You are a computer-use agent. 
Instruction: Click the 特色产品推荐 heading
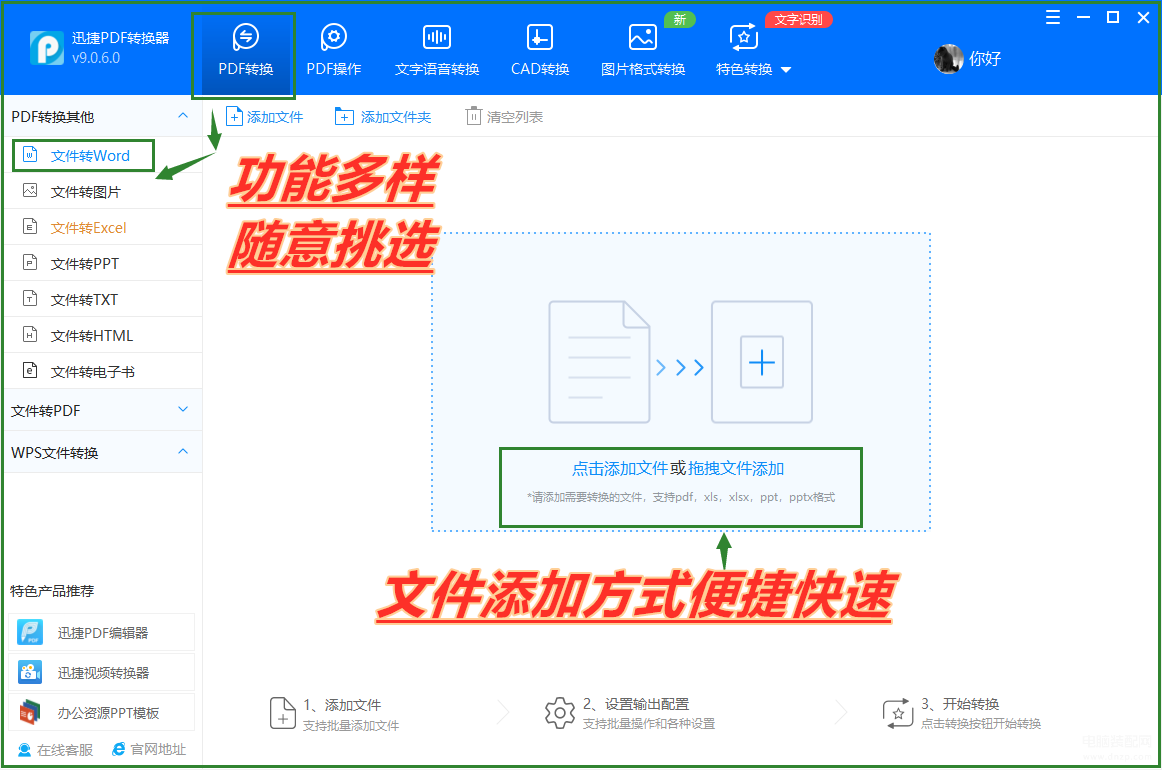click(52, 591)
